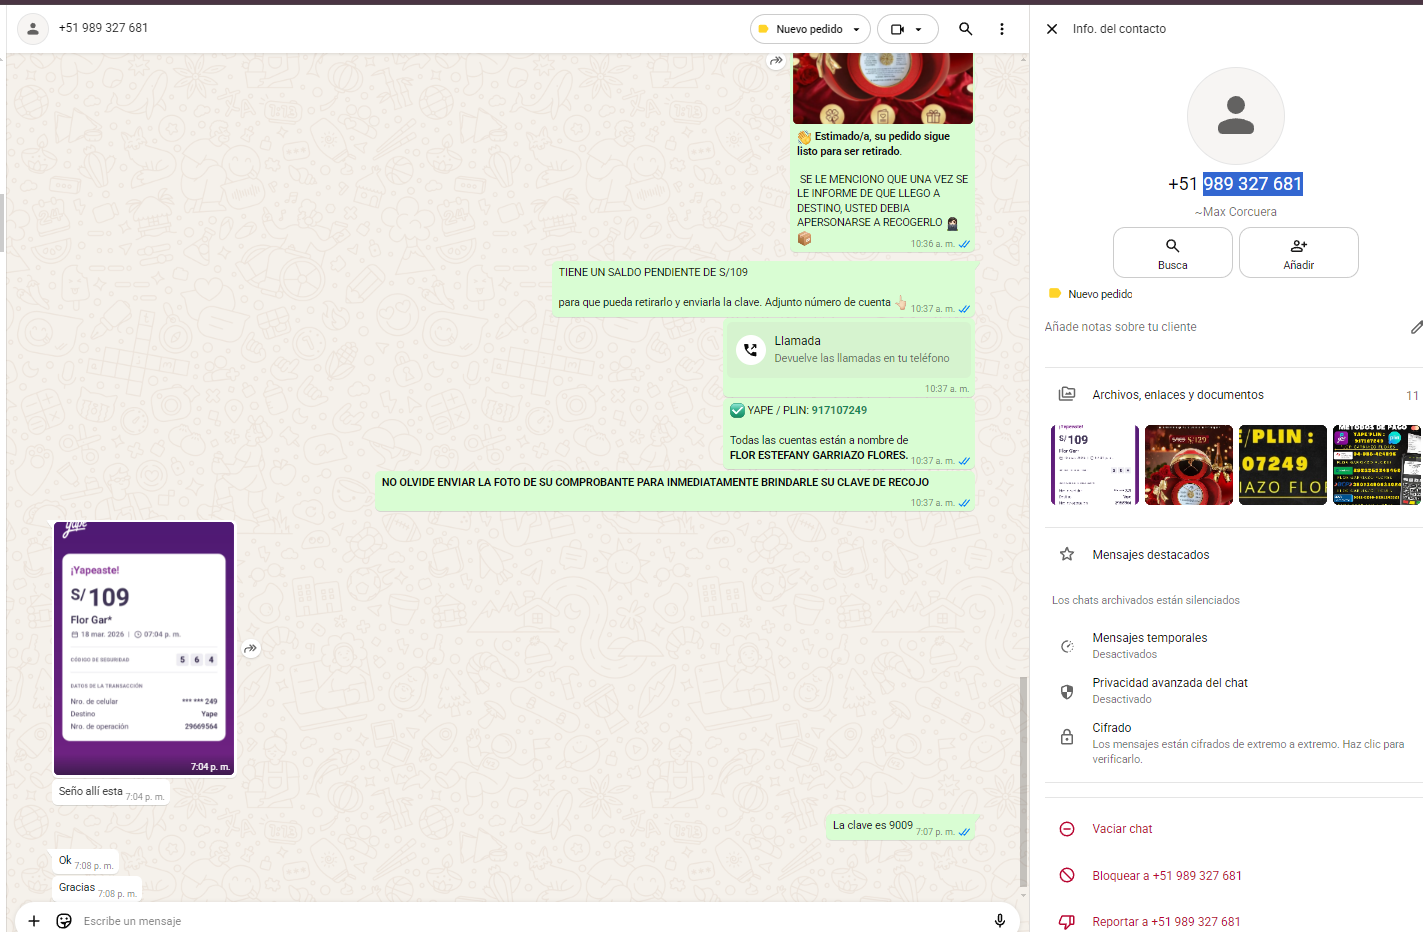Click the contact avatar in chat header
1423x932 pixels.
[33, 29]
